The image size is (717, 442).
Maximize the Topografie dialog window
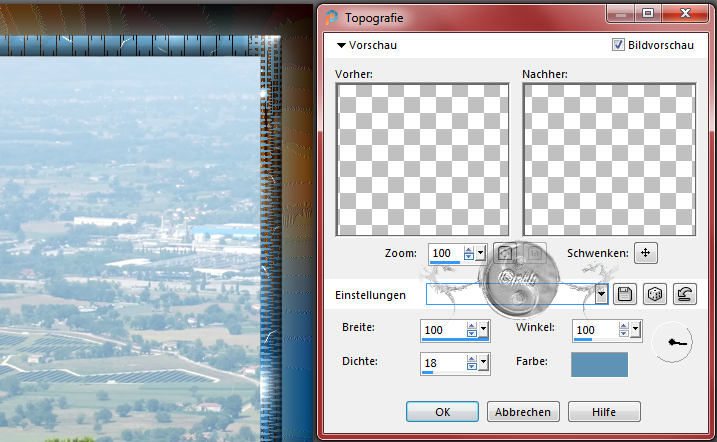coord(647,14)
